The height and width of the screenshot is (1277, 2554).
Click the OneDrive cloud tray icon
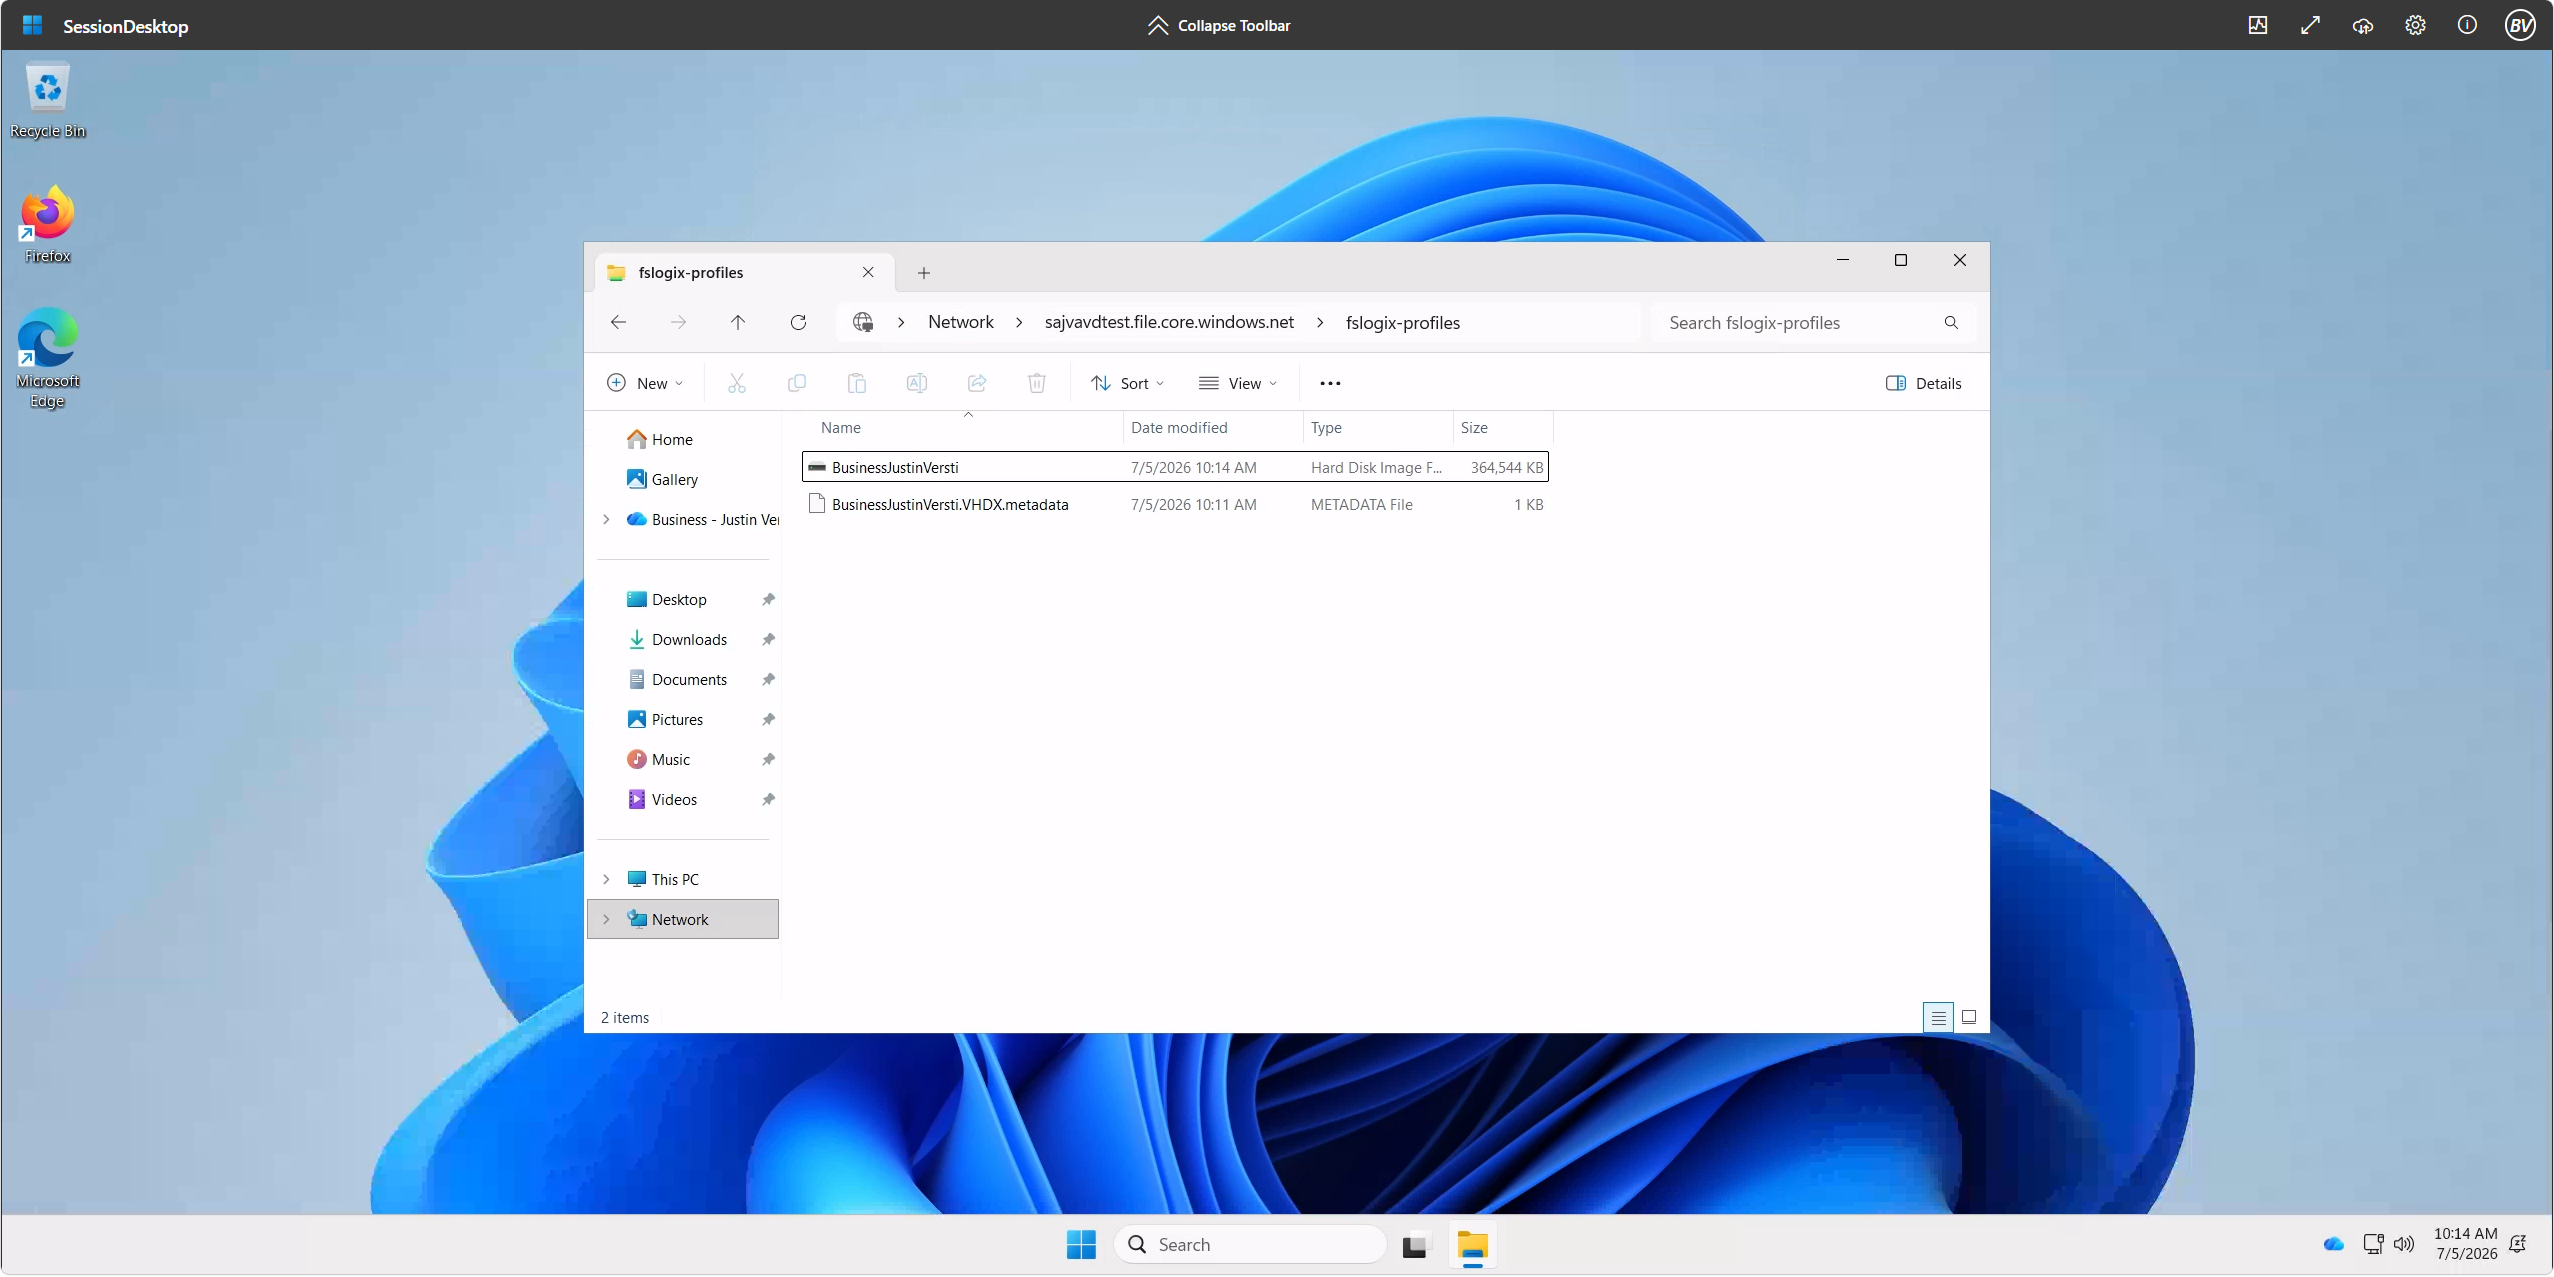[2334, 1244]
